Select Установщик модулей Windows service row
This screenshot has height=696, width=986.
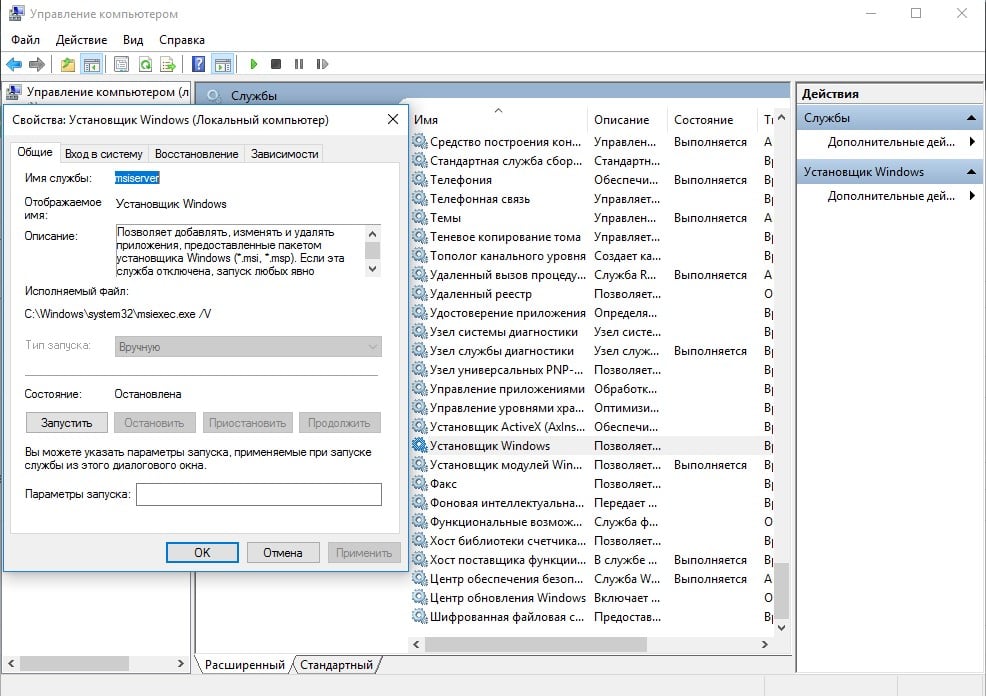[x=592, y=465]
